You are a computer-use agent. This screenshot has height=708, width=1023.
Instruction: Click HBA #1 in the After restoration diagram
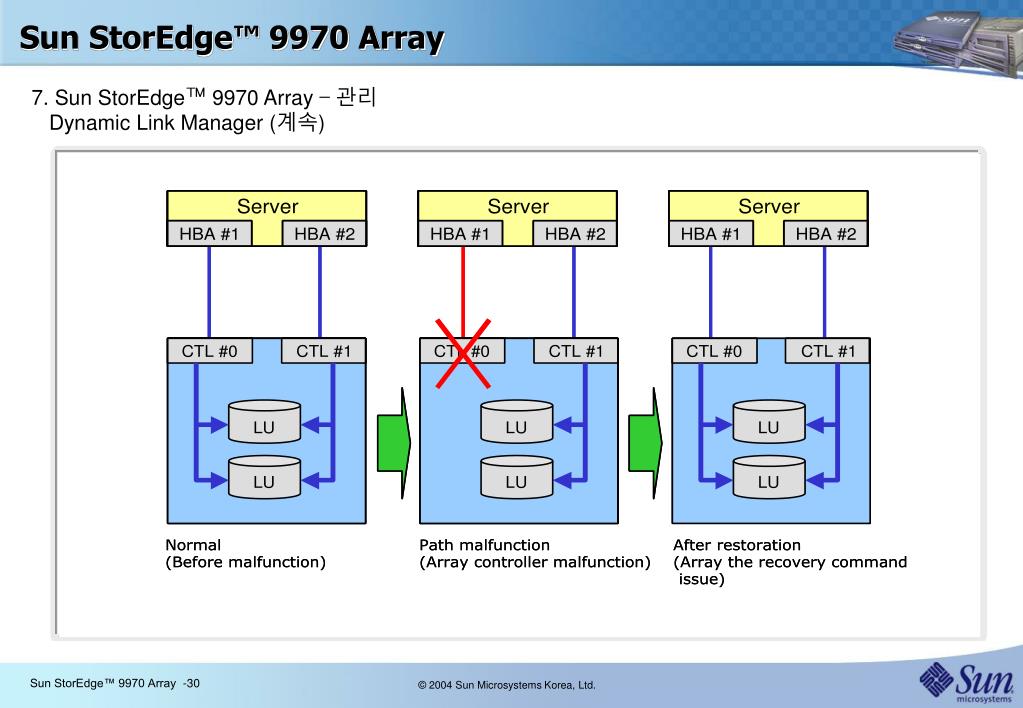[710, 234]
